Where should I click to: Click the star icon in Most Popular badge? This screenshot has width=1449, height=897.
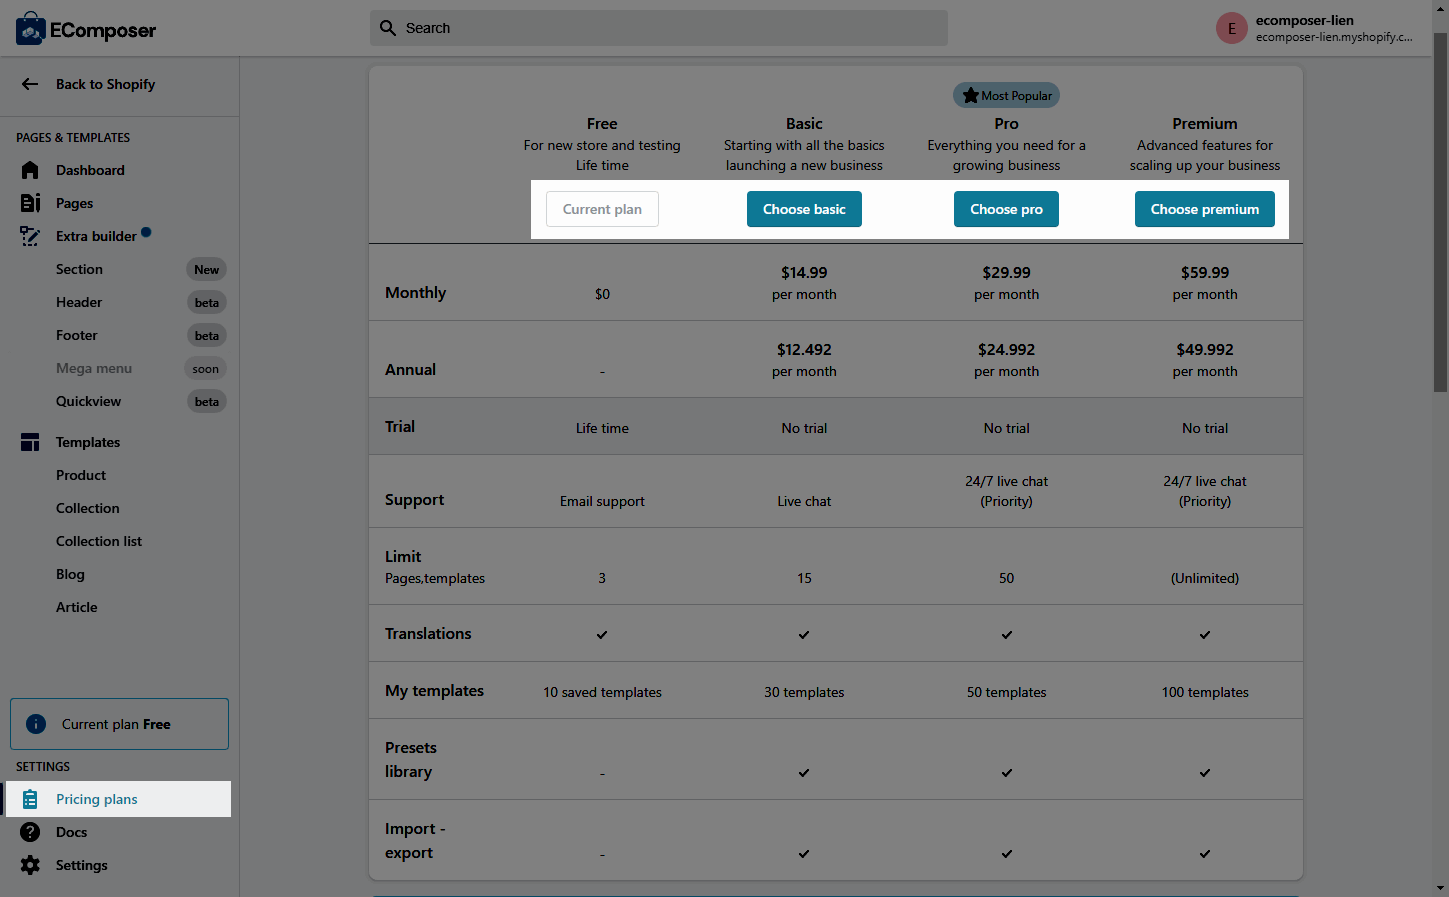970,96
